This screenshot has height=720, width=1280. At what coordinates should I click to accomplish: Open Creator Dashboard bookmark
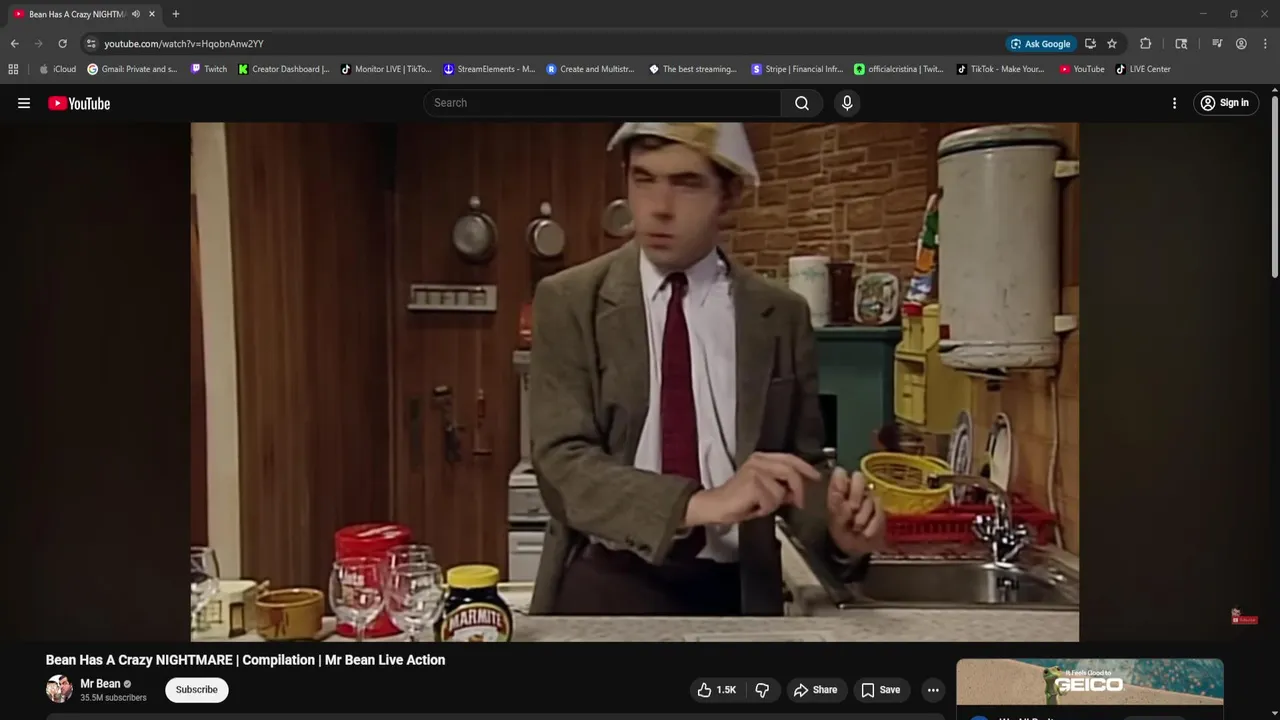click(x=284, y=69)
